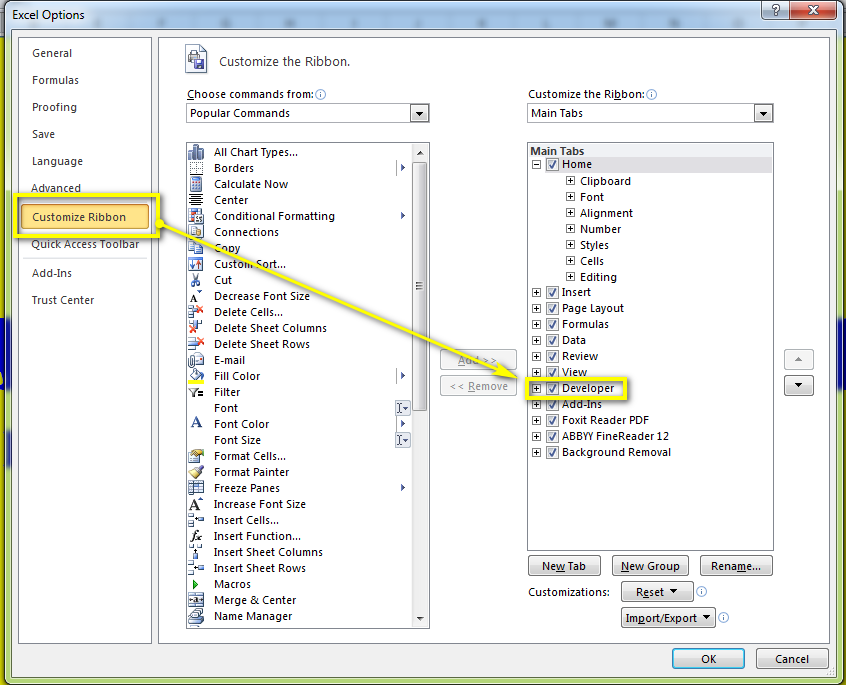This screenshot has width=846, height=685.
Task: Select the Calculate Now calculator icon
Action: 196,184
